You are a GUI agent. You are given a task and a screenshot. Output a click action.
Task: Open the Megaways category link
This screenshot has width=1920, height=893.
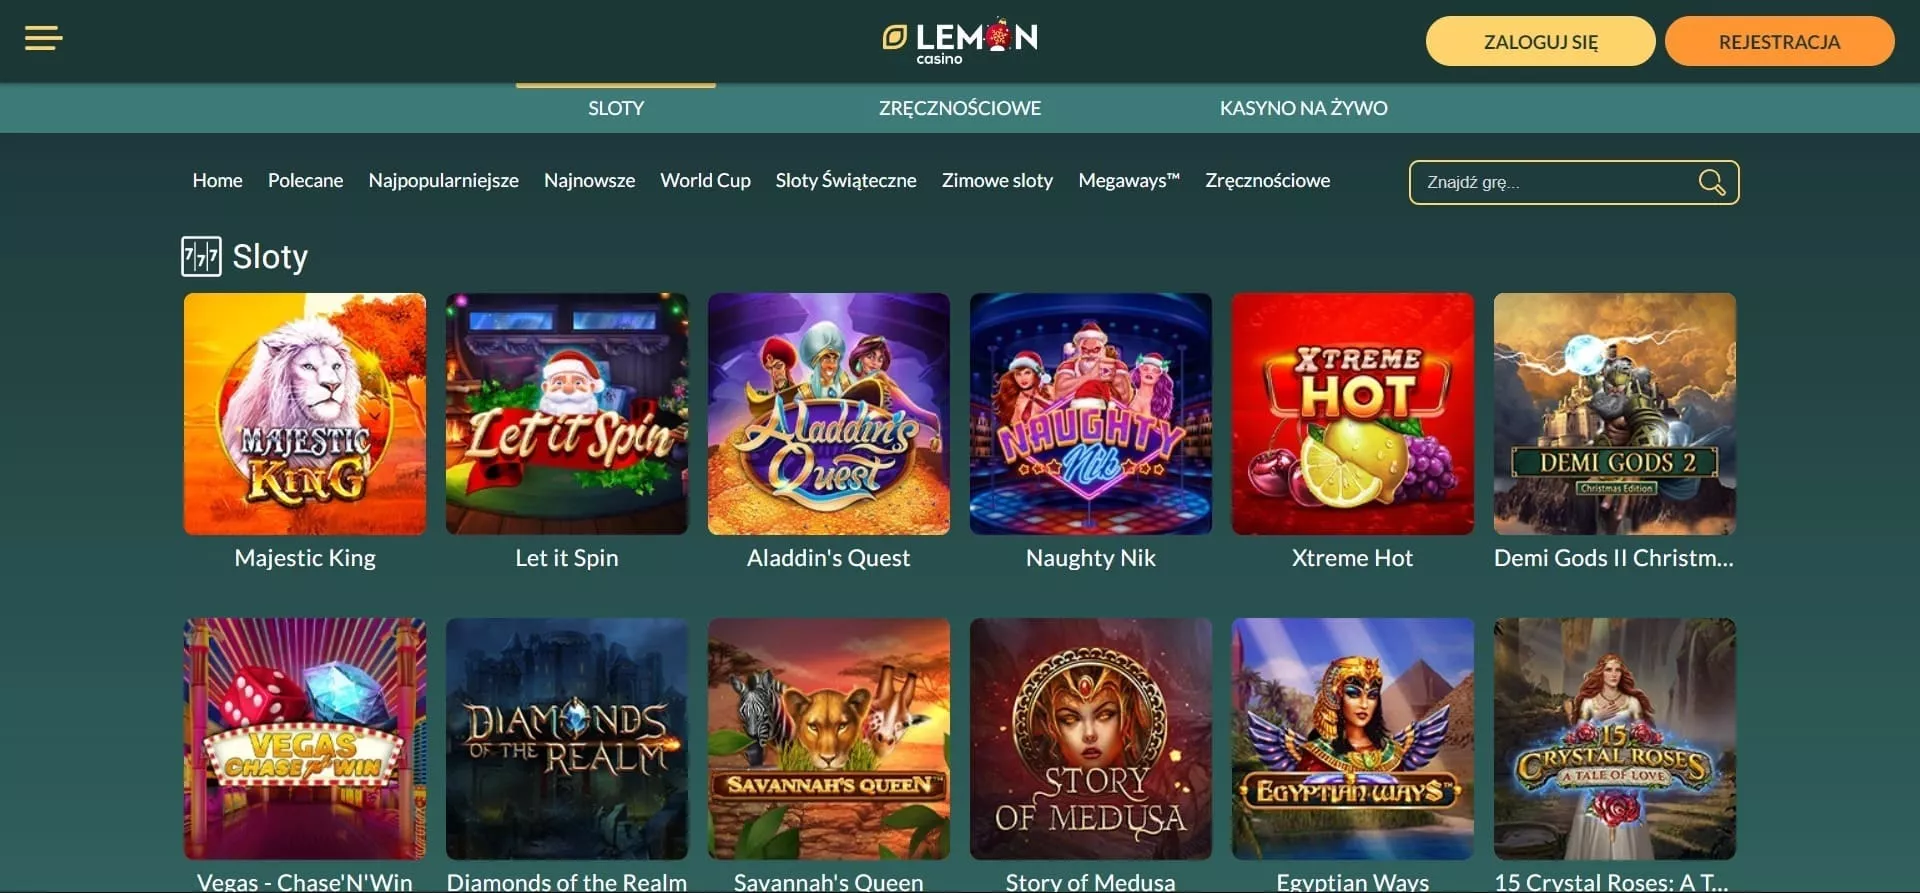[x=1129, y=181]
